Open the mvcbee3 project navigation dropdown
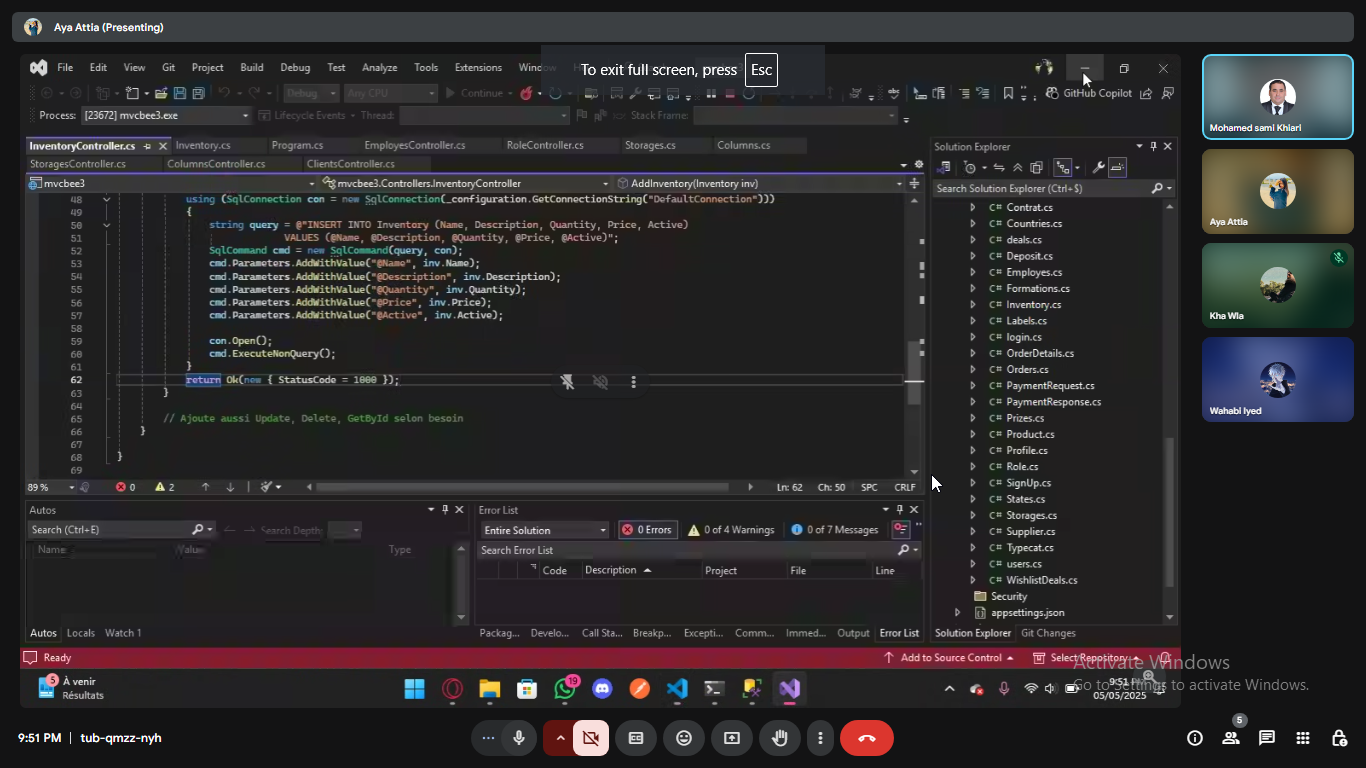The height and width of the screenshot is (768, 1366). pyautogui.click(x=172, y=184)
